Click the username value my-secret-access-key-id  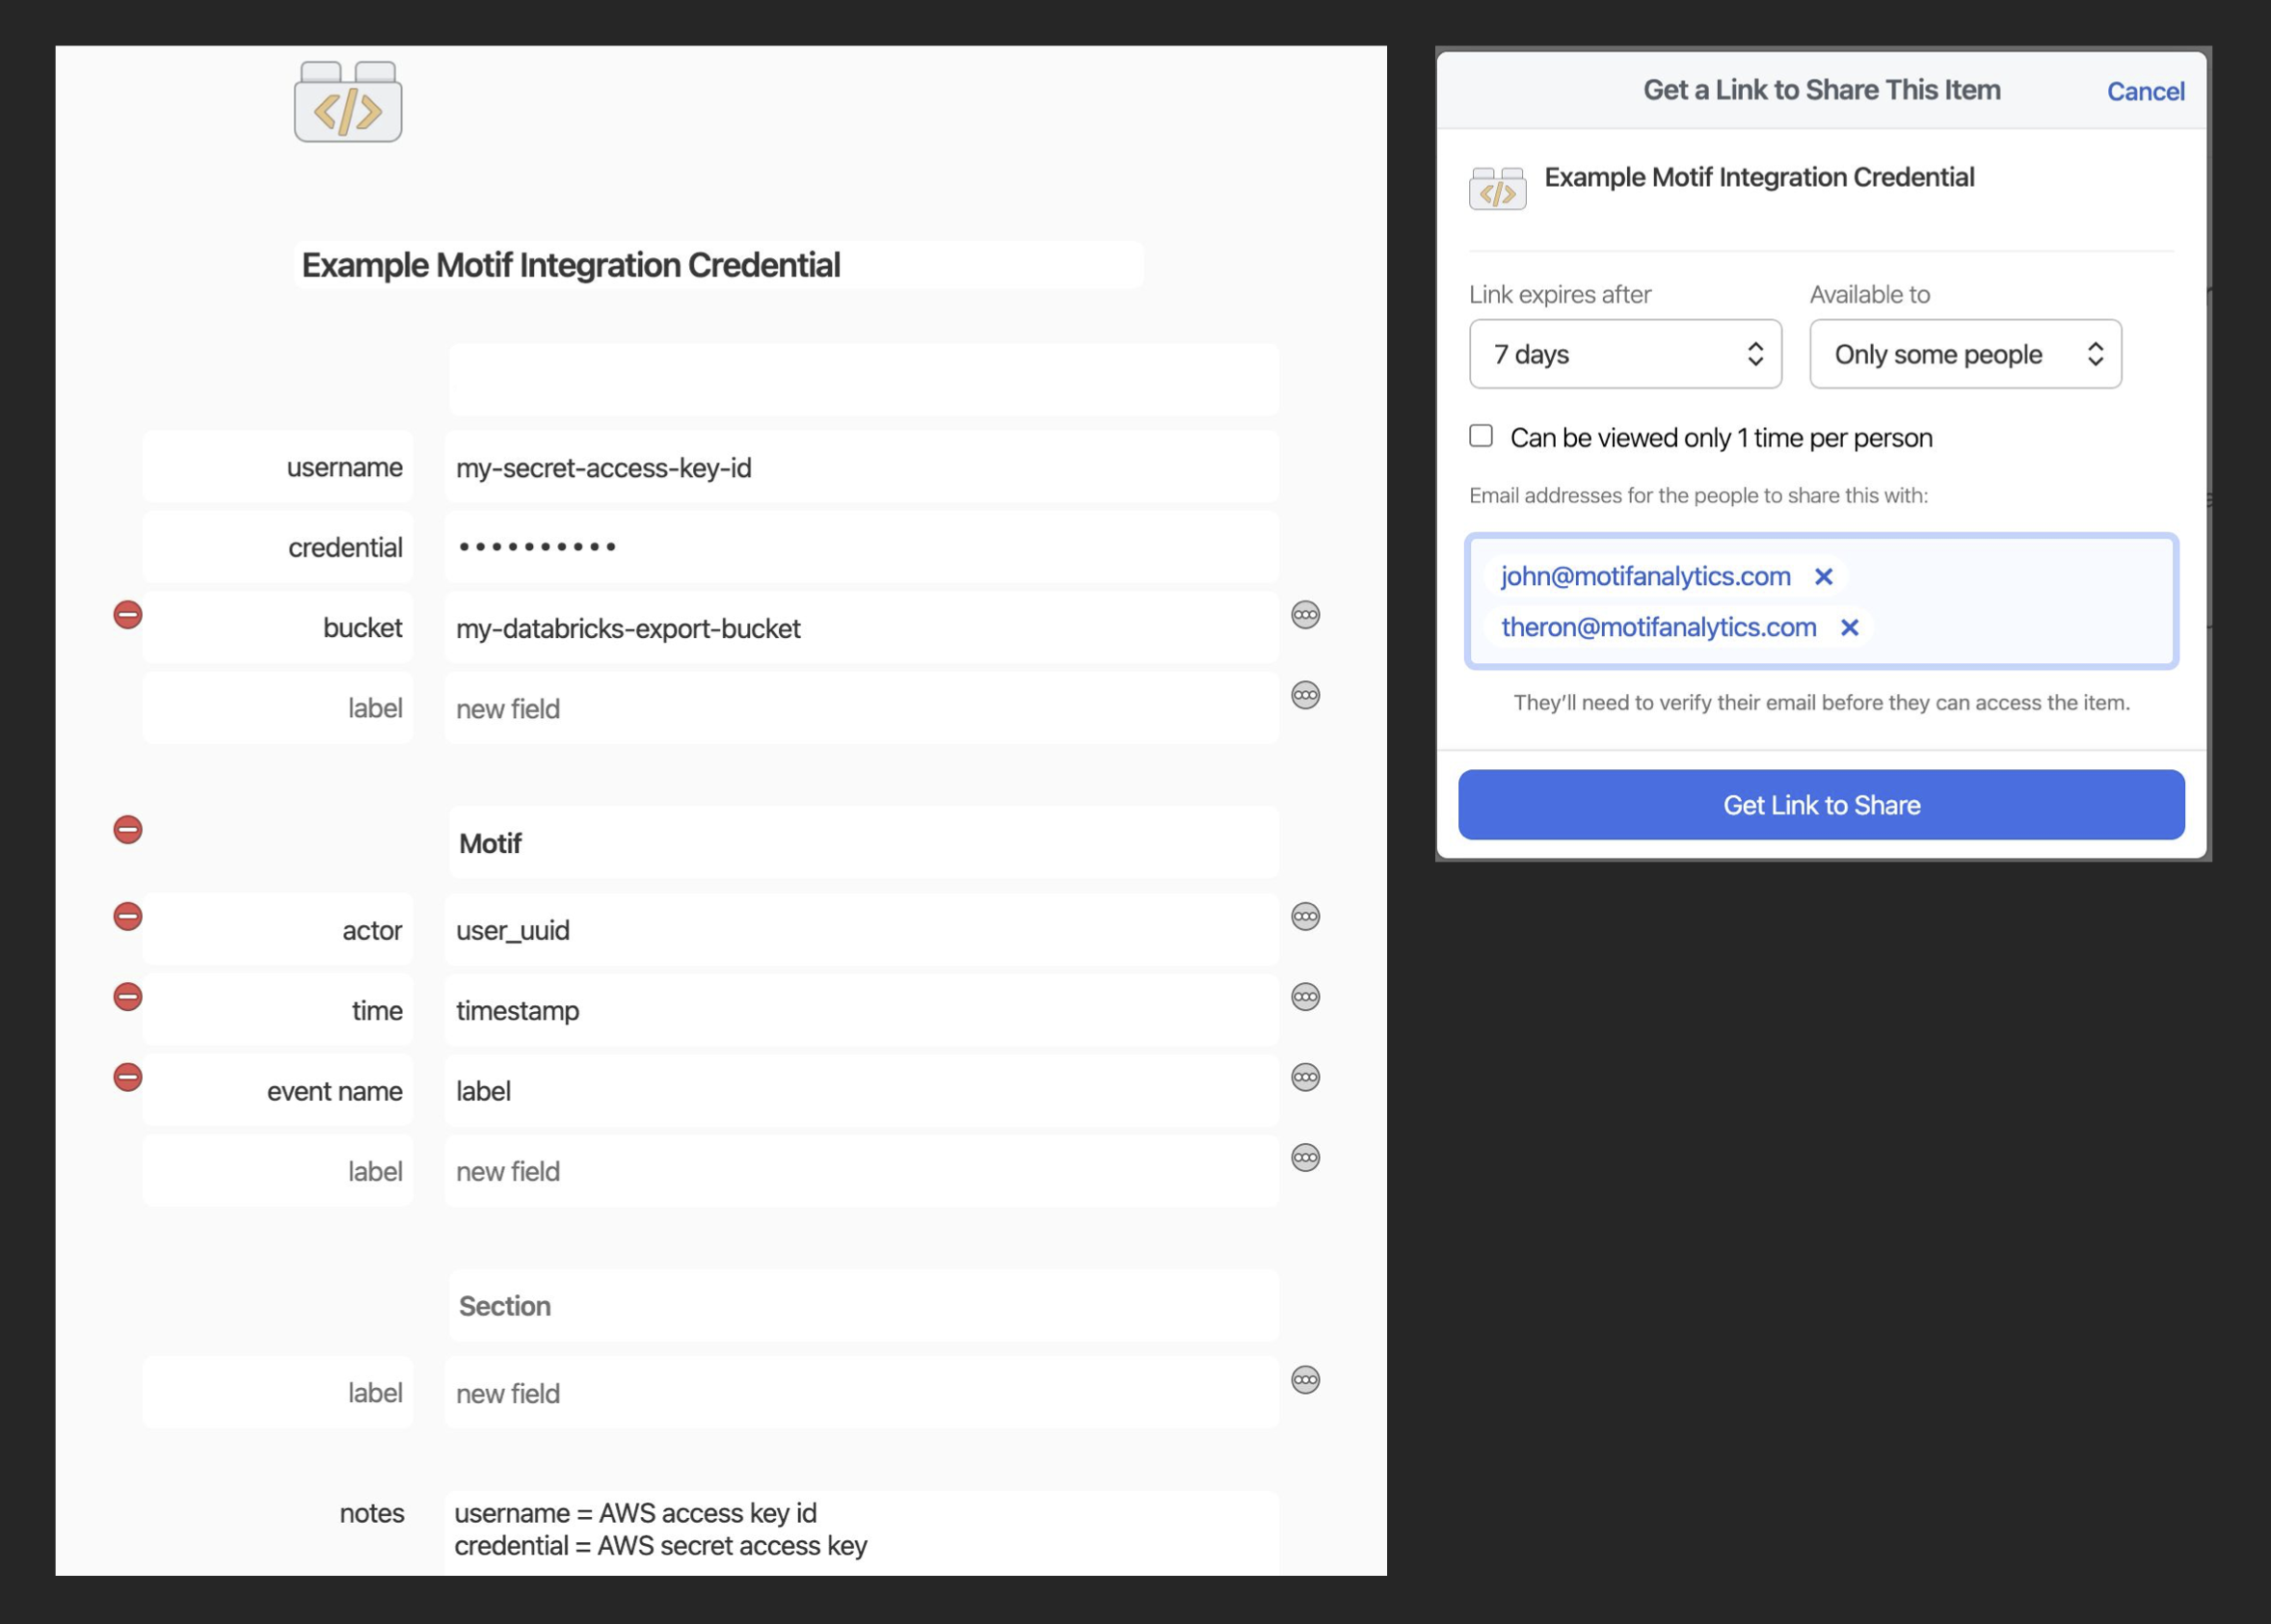[861, 468]
